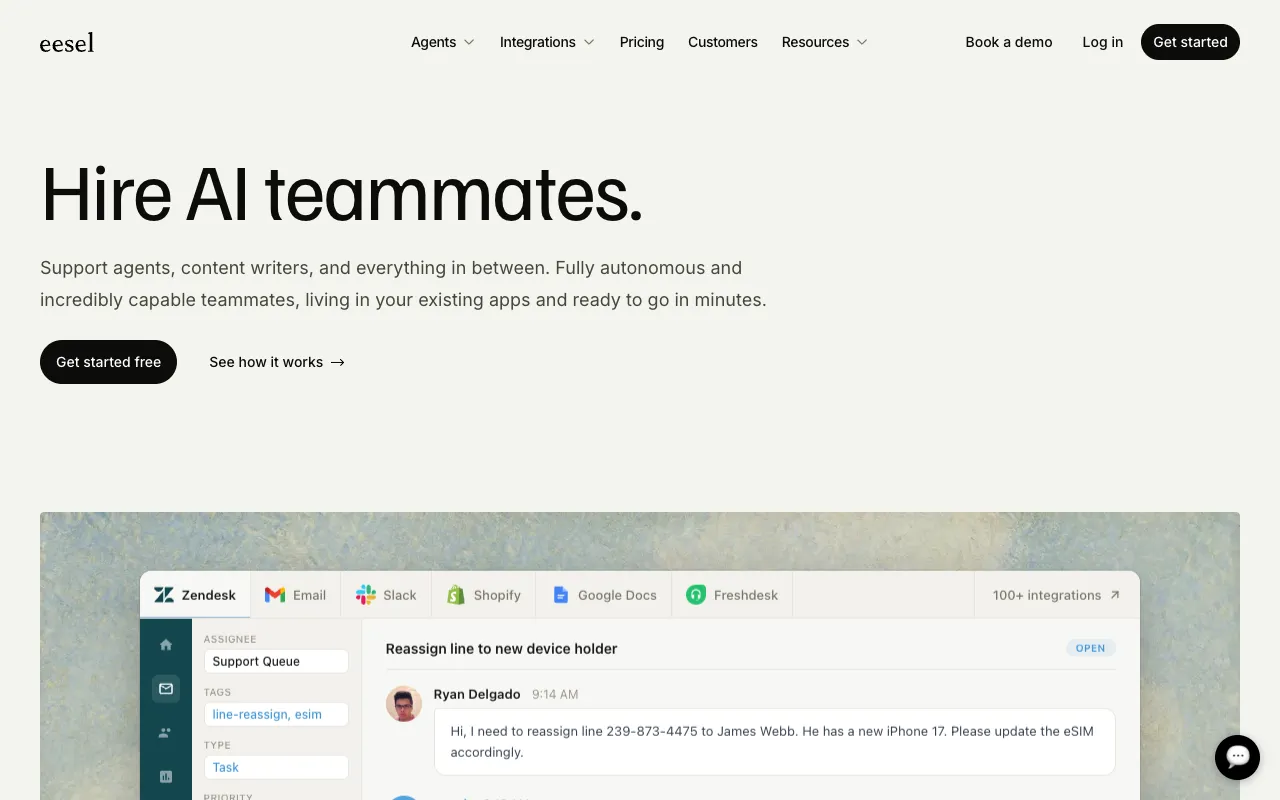Open the 100+ integrations link
1280x800 pixels.
(1057, 595)
